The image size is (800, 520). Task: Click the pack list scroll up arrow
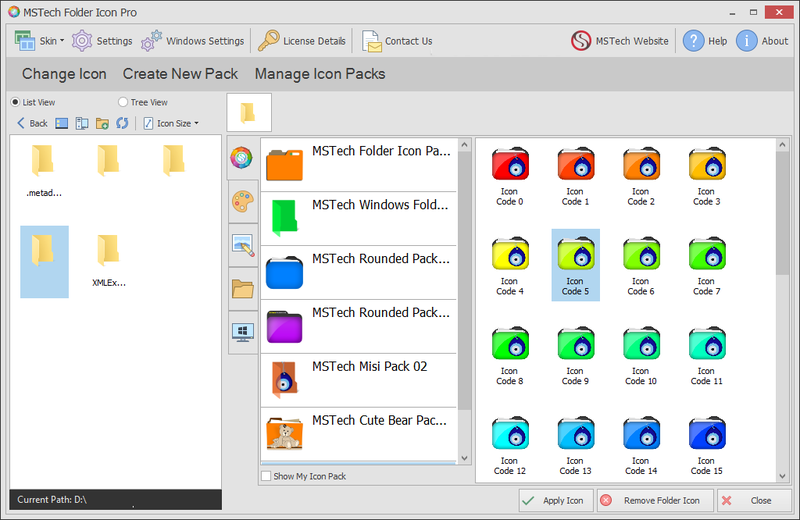coord(464,145)
